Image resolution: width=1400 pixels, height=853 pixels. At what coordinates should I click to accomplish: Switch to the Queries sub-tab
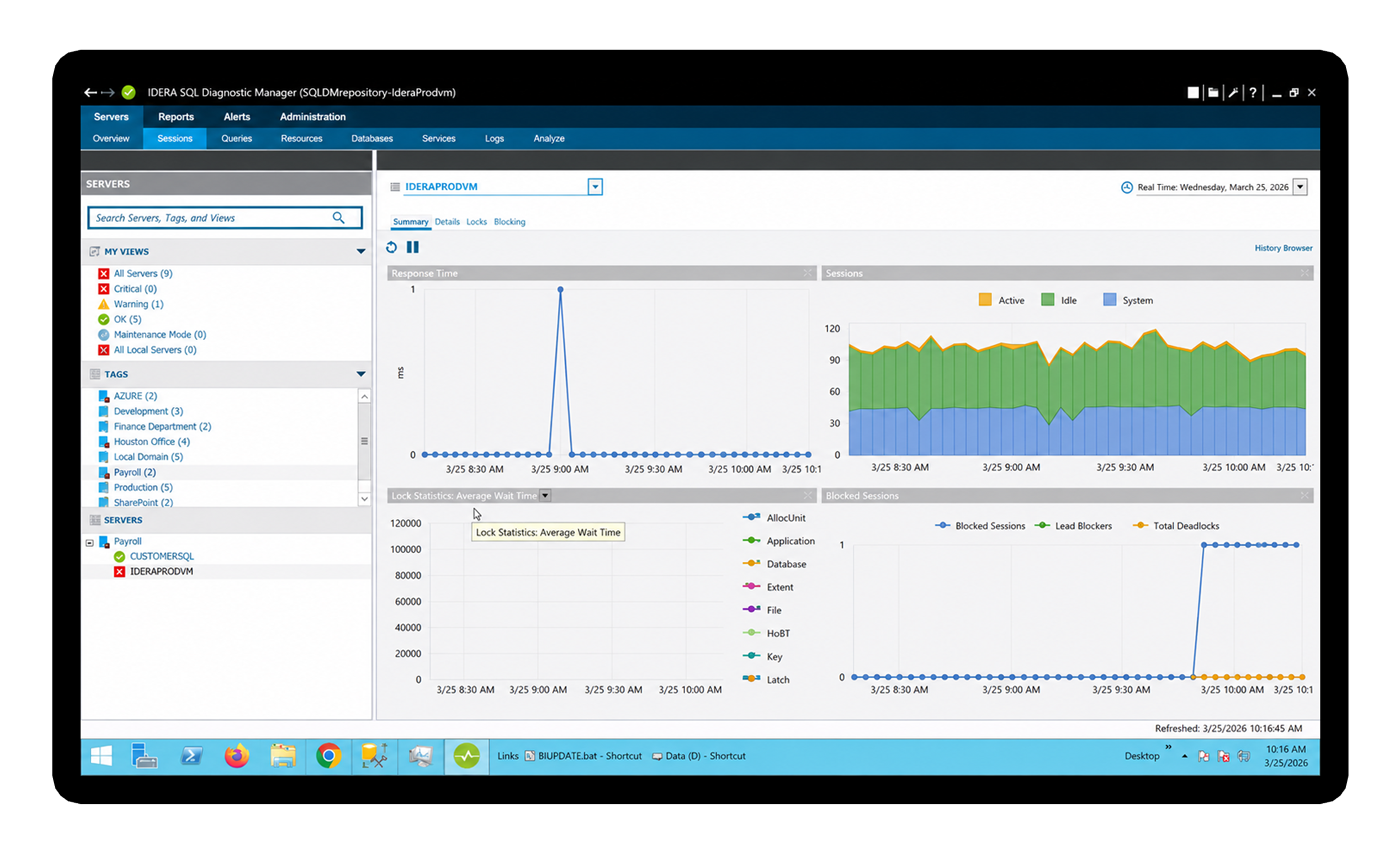click(237, 139)
